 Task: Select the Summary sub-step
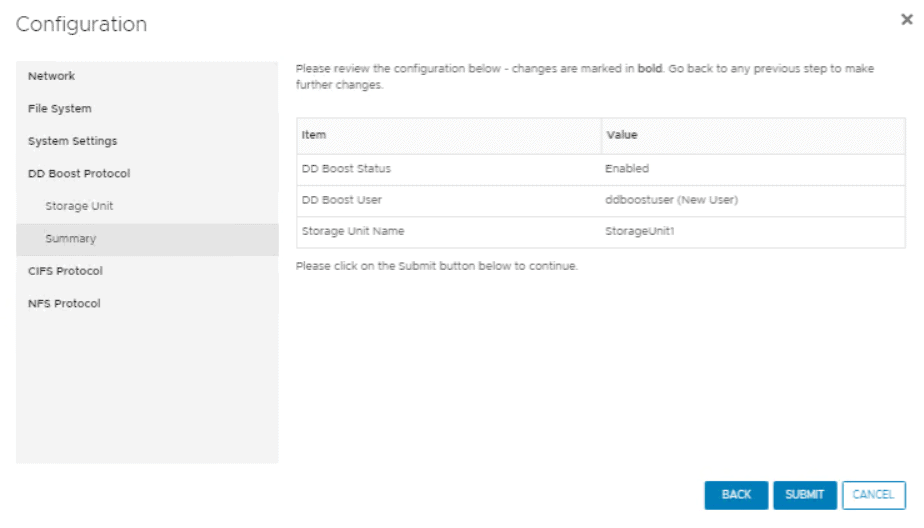[70, 239]
